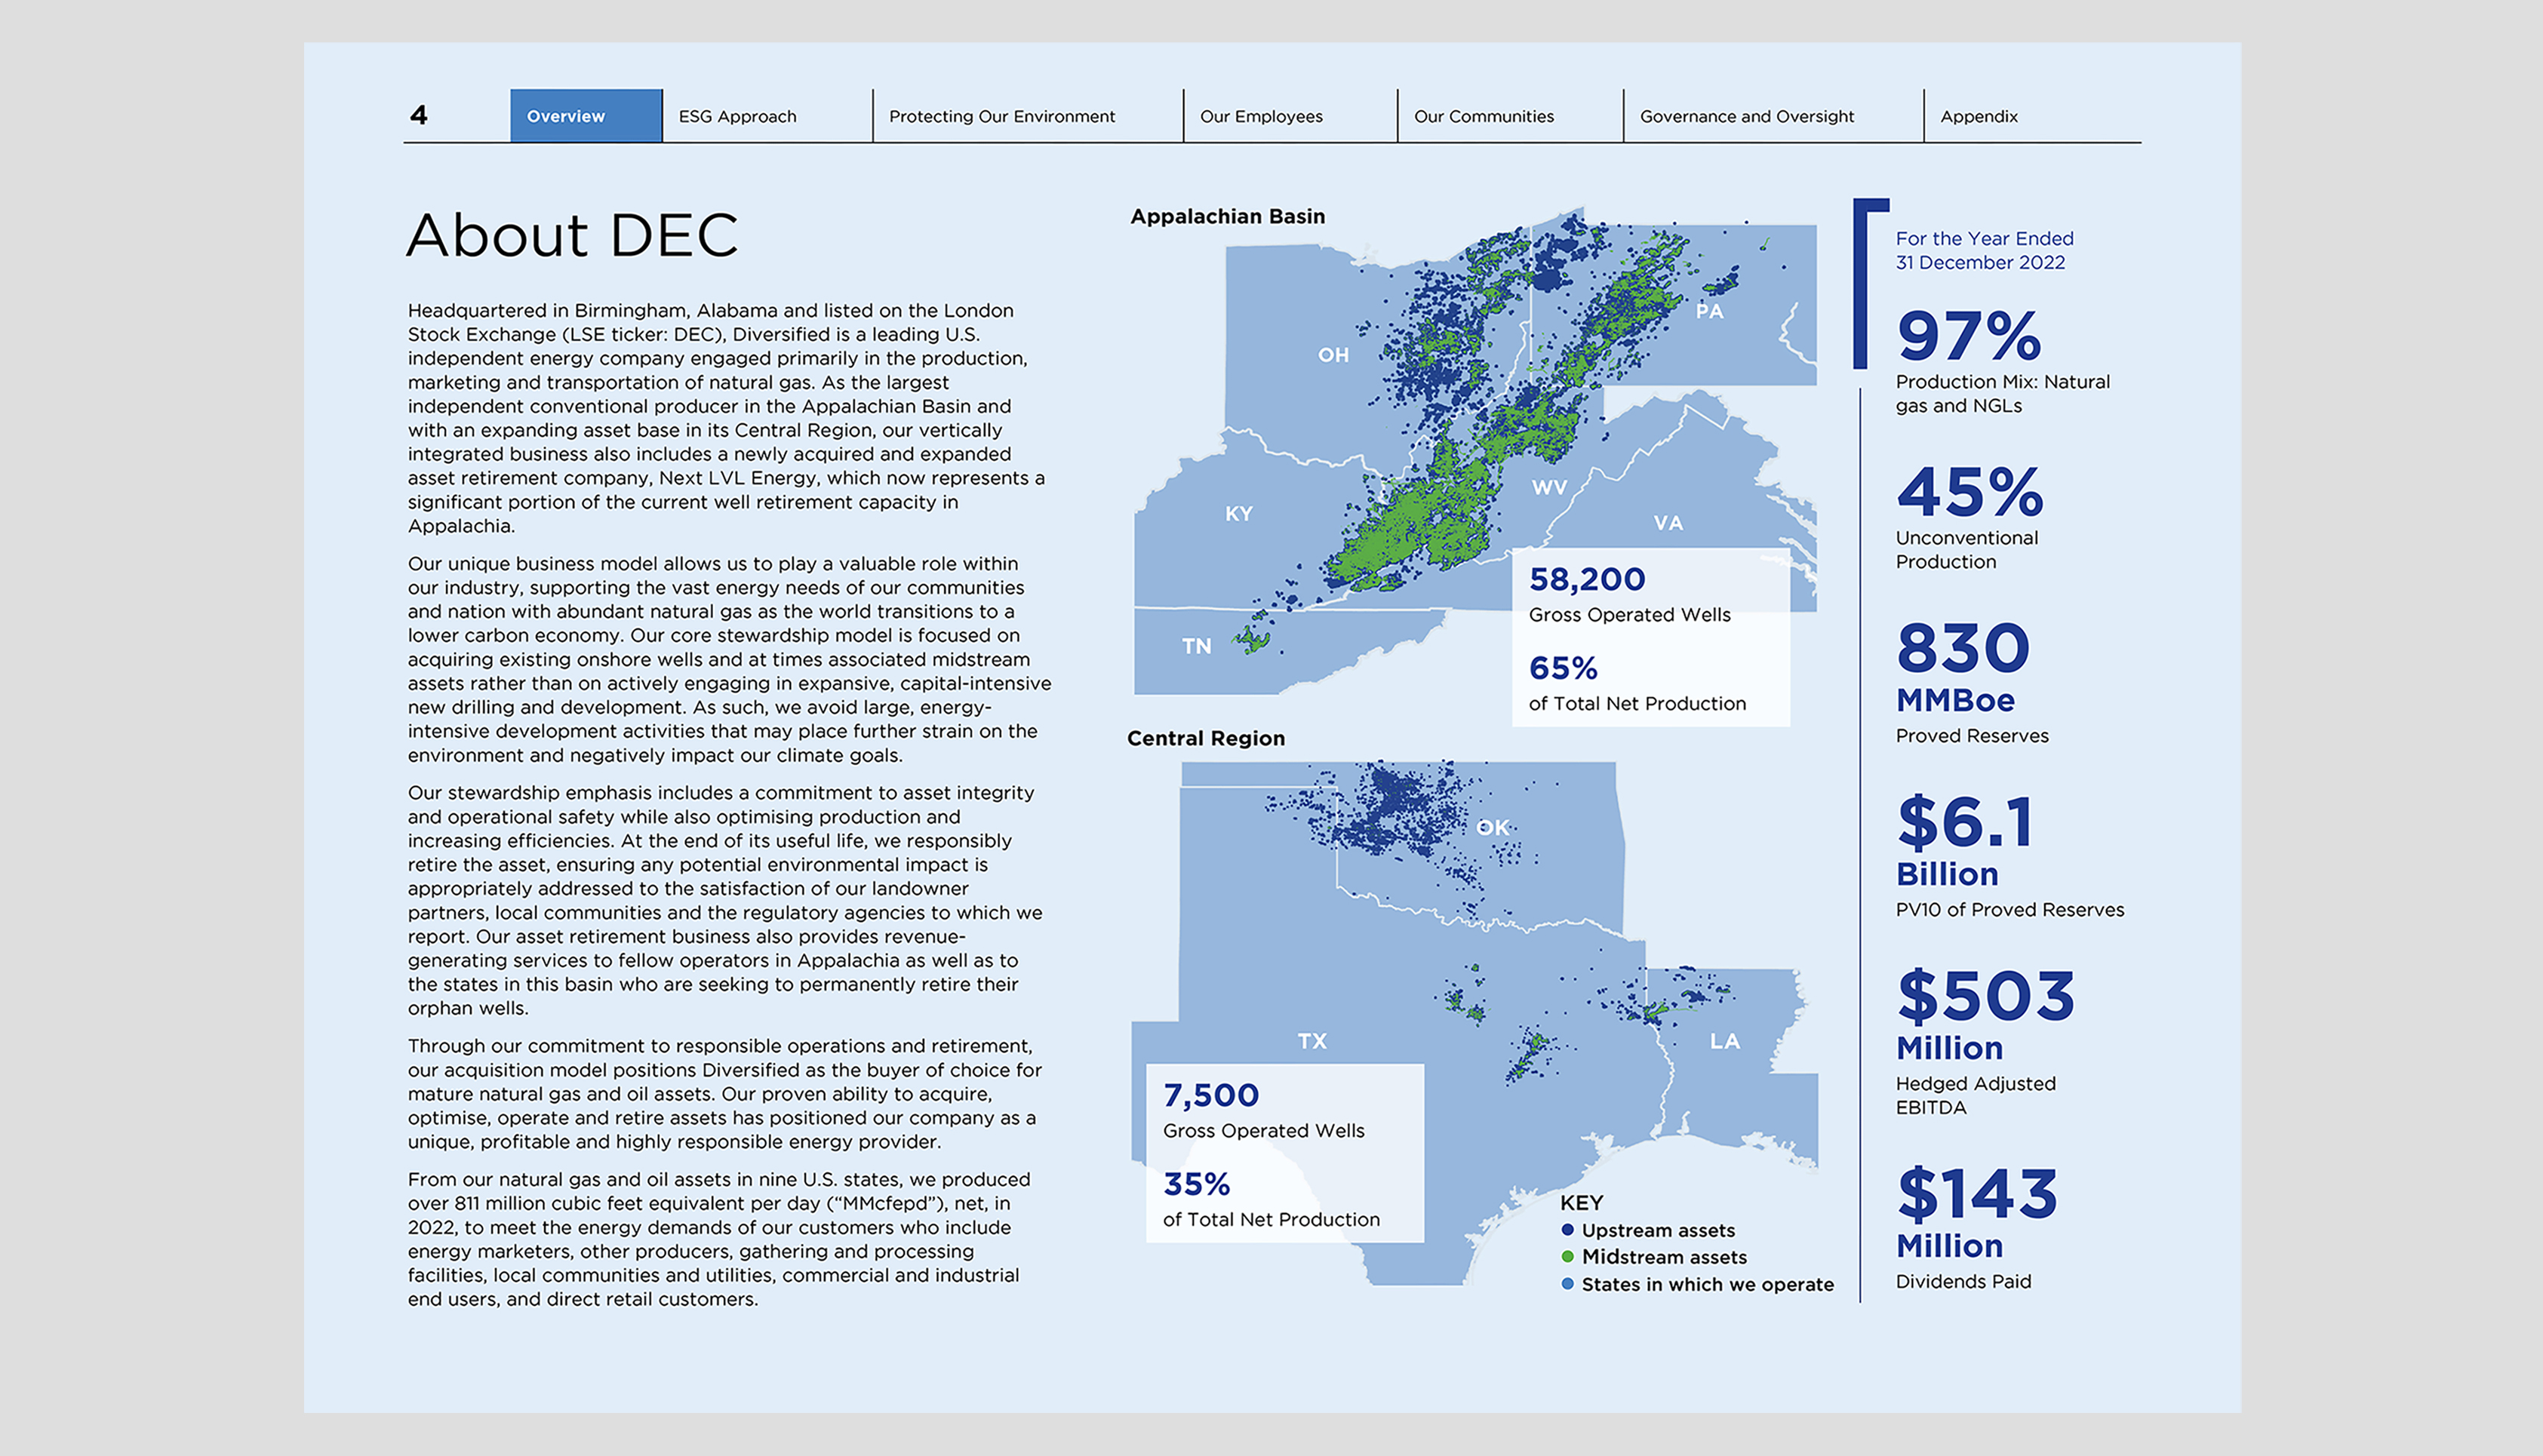Click the WV state label on map

pyautogui.click(x=1549, y=488)
